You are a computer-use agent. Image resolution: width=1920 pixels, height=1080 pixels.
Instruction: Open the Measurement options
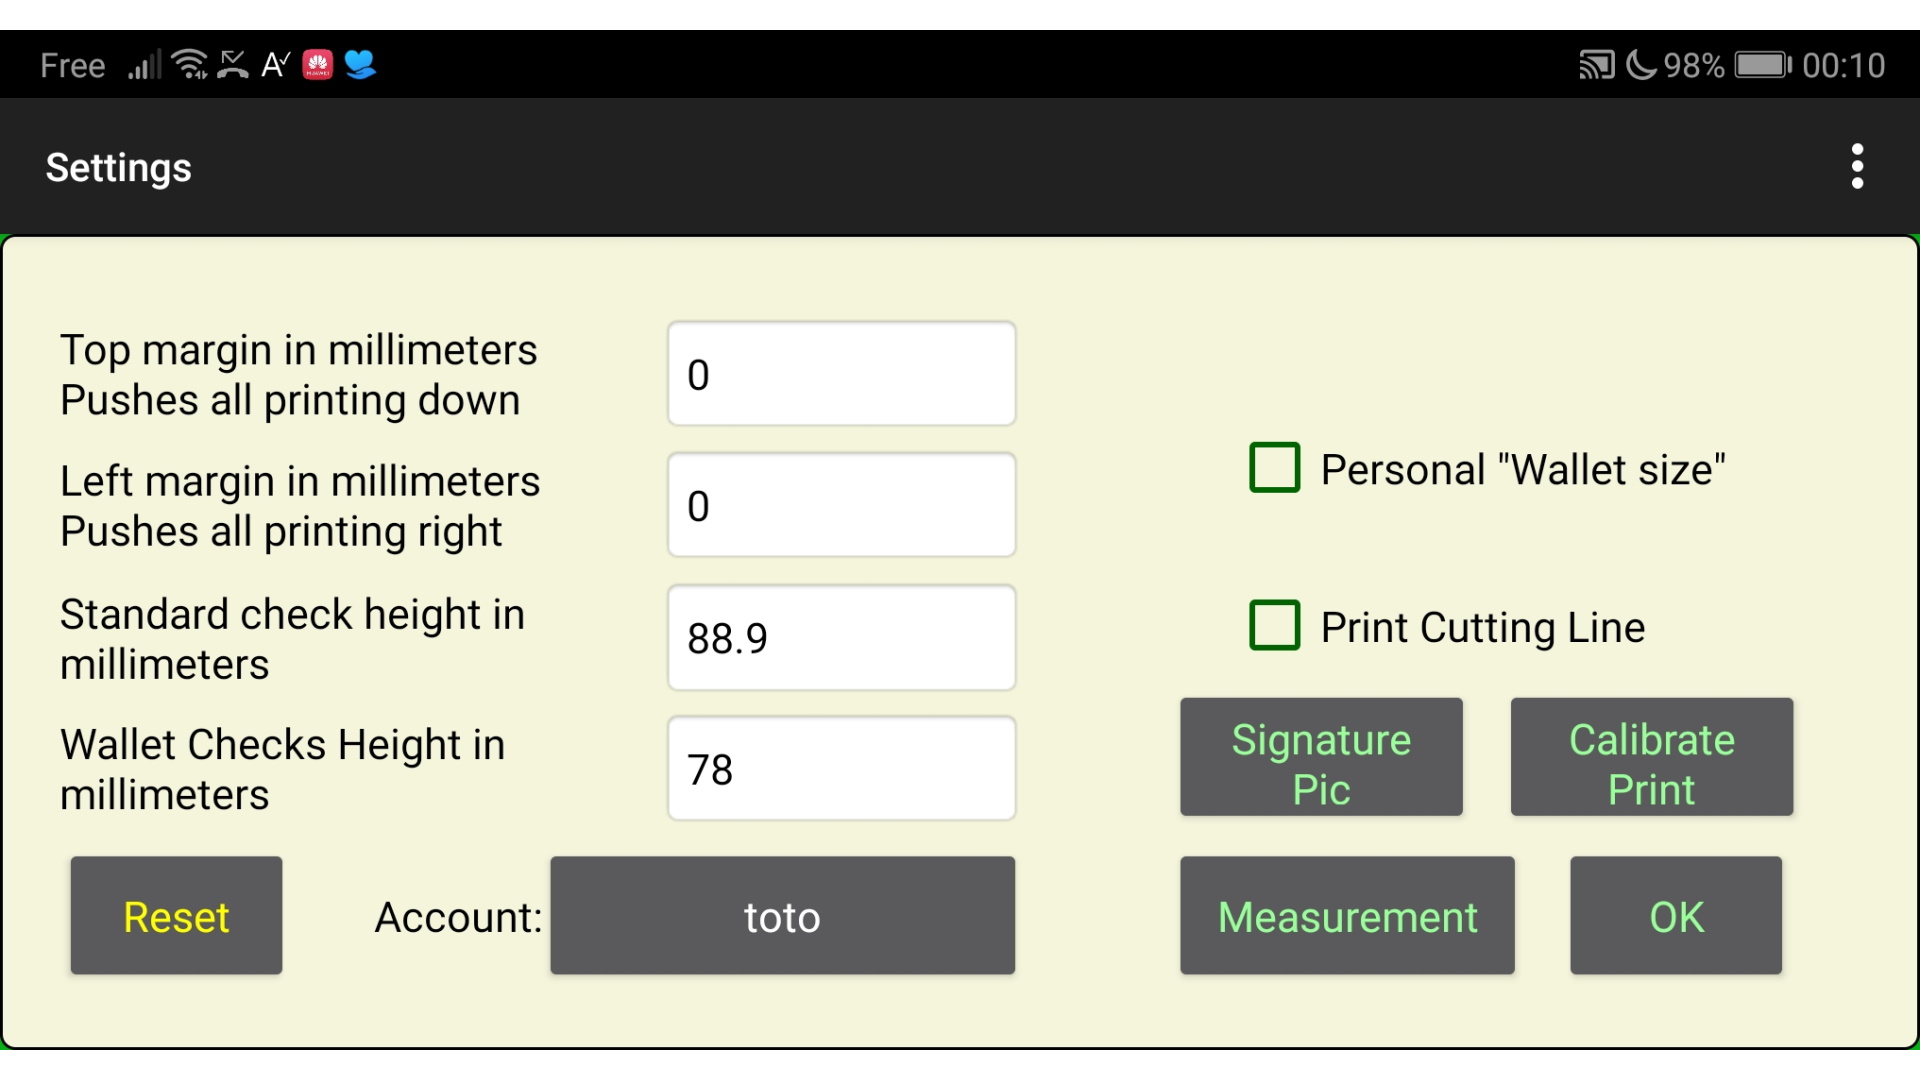point(1347,915)
